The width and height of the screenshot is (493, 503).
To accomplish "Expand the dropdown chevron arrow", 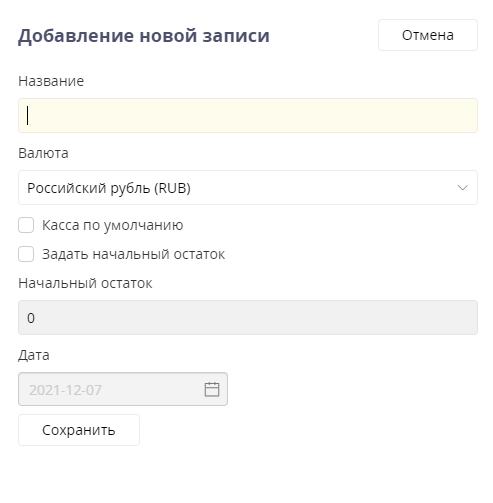I will [462, 188].
